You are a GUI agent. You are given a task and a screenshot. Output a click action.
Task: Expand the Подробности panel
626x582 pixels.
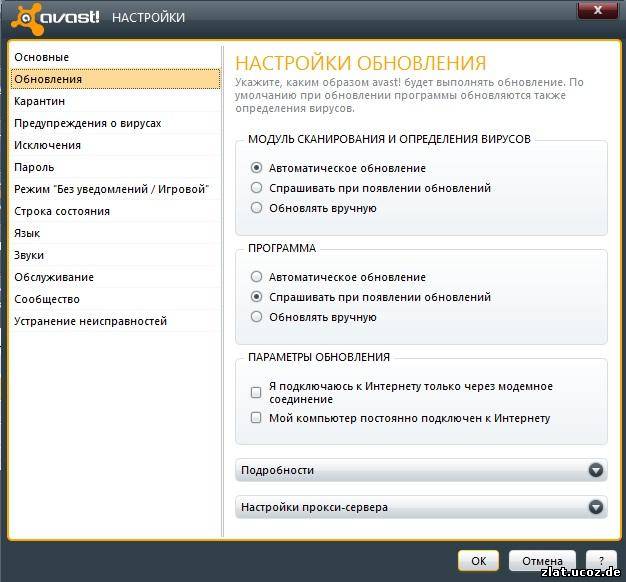tap(421, 470)
